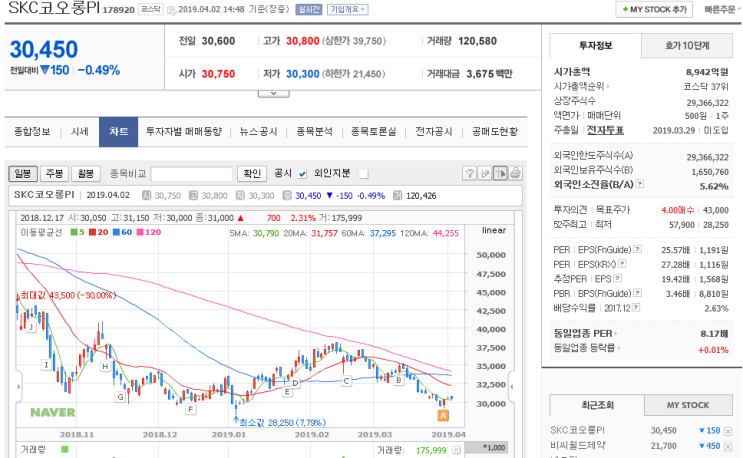Open the 종목토론실 tab
This screenshot has height=458, width=743.
[373, 132]
